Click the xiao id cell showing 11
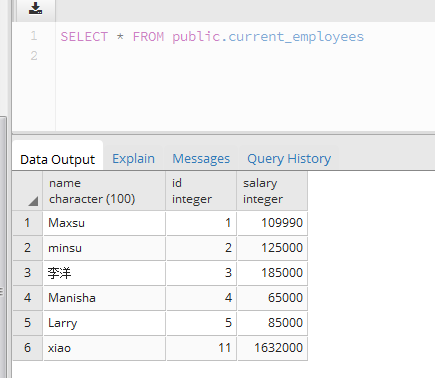This screenshot has width=435, height=378. tap(201, 348)
